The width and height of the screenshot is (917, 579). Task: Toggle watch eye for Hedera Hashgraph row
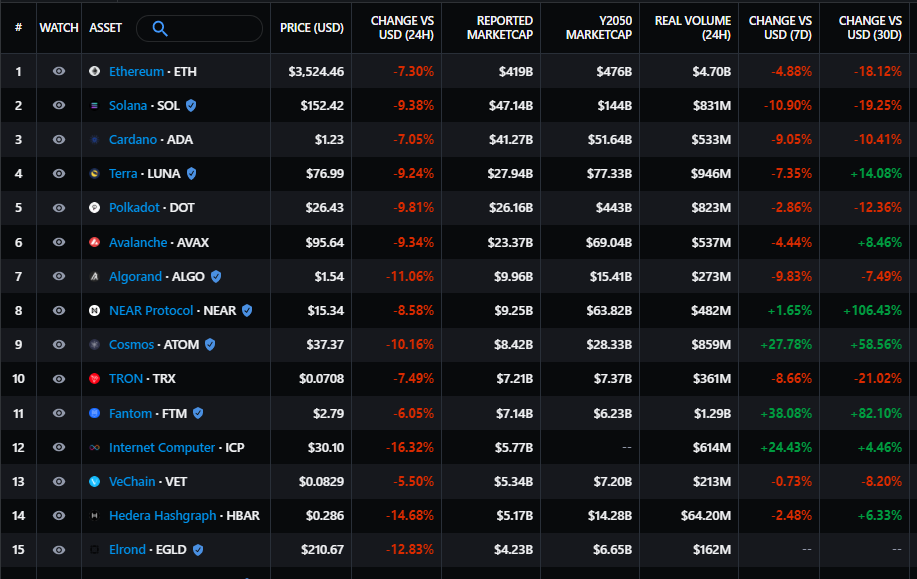58,515
